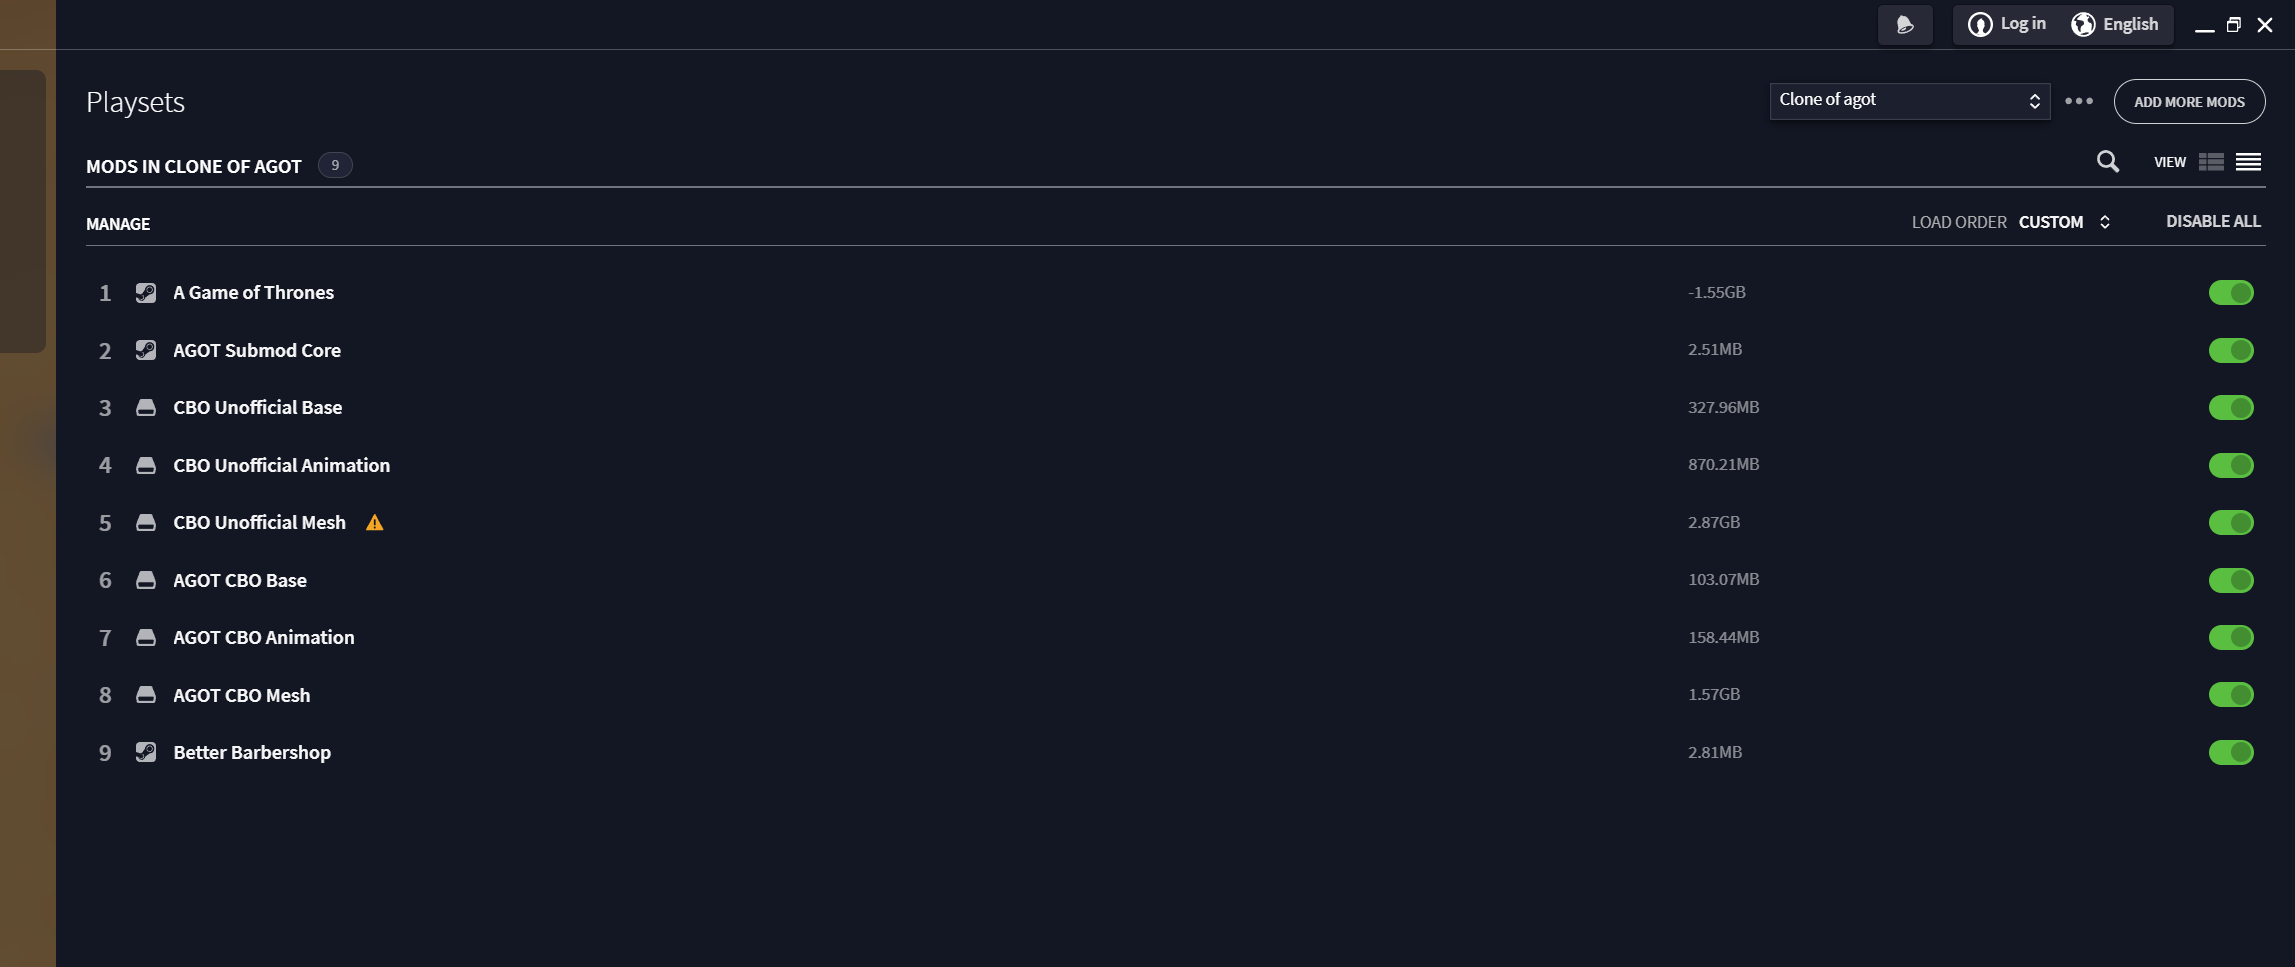Click the Add More Mods button
Viewport: 2295px width, 967px height.
2188,102
